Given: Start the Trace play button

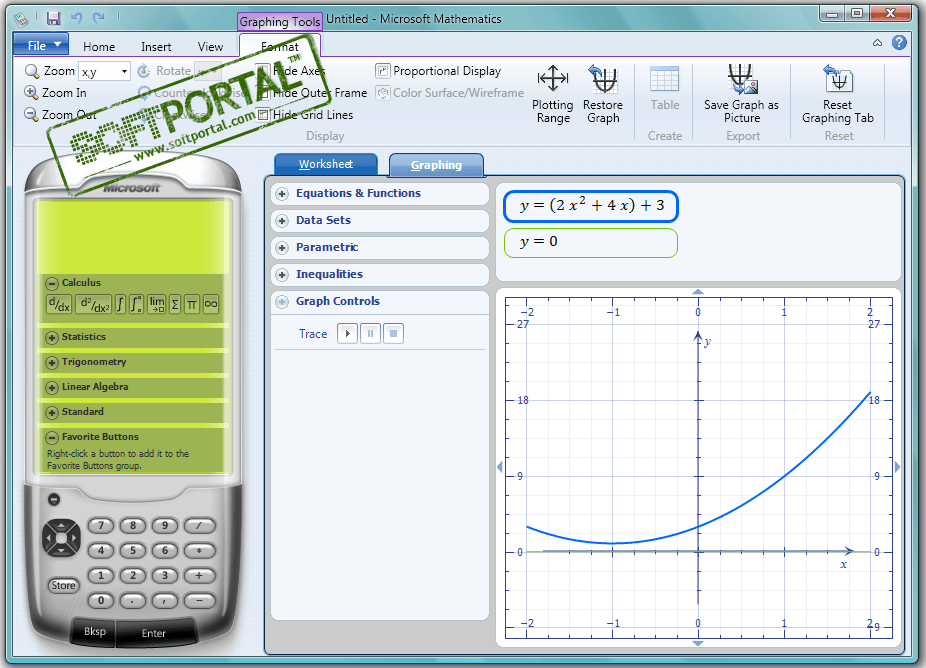Looking at the screenshot, I should [x=347, y=334].
